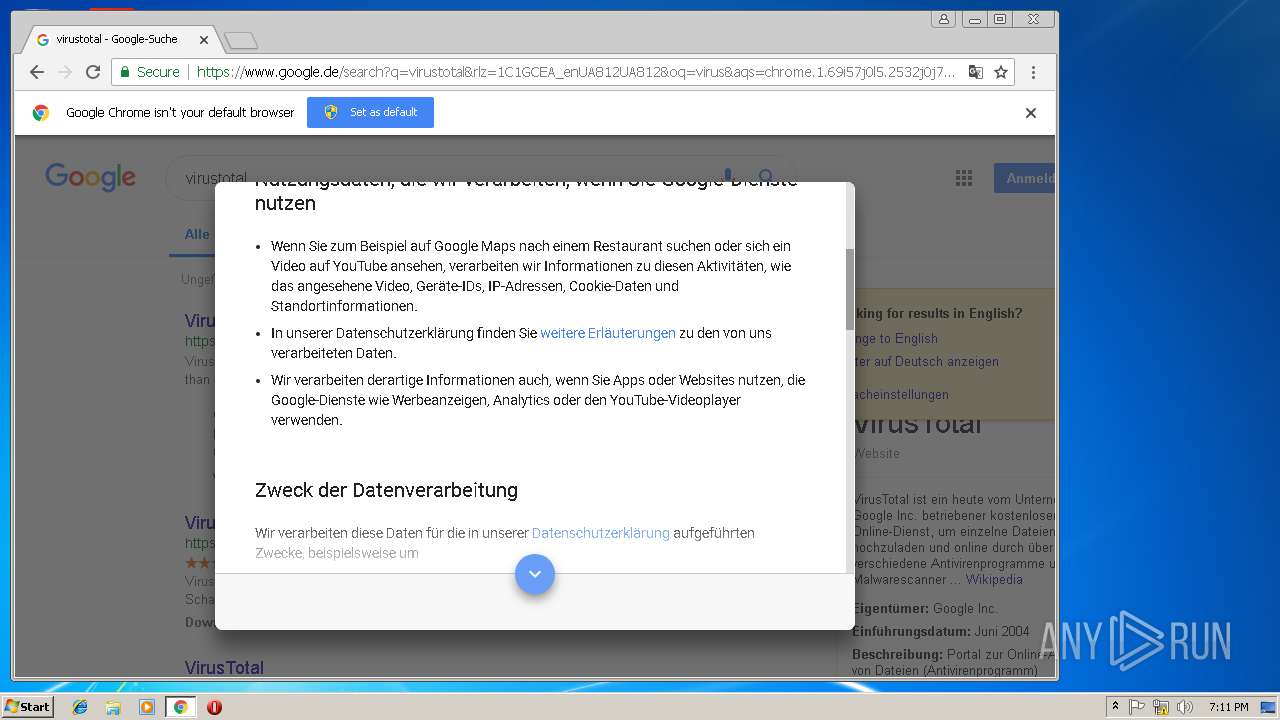1280x720 pixels.
Task: Click the green Secure padlock icon
Action: pos(125,72)
